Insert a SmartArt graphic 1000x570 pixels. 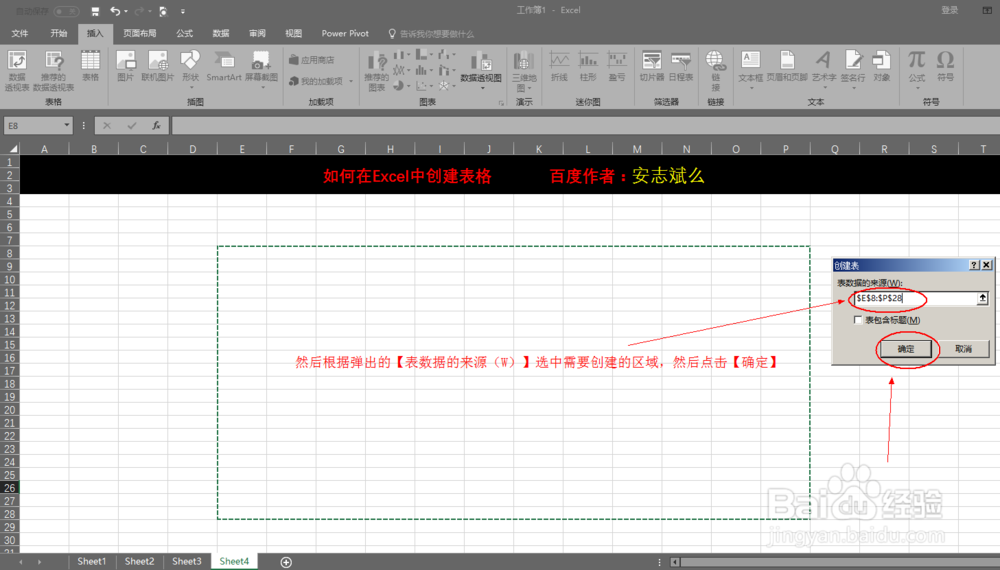[x=224, y=66]
